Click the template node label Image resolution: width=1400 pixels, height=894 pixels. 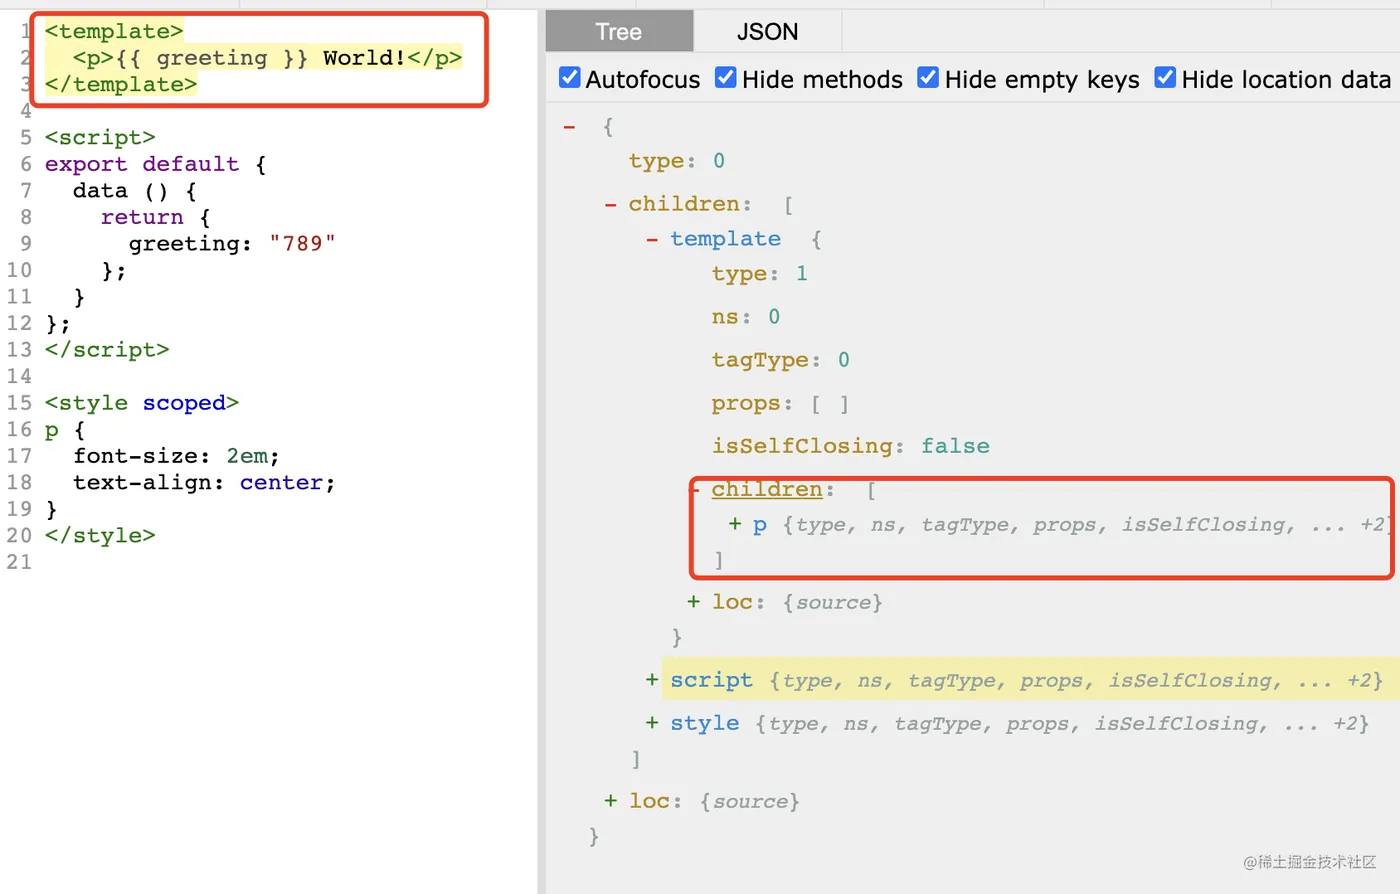point(725,239)
